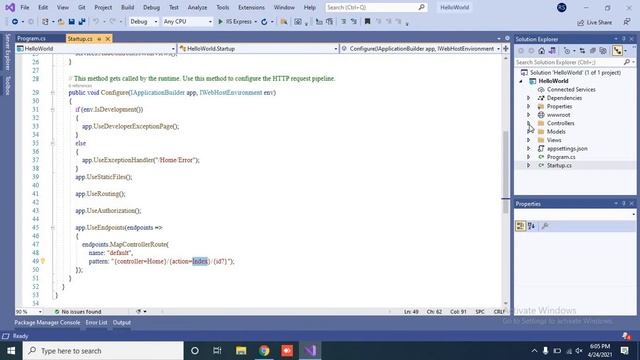Click the Save All toolbar icon
Viewport: 640px width, 360px height.
pos(82,22)
